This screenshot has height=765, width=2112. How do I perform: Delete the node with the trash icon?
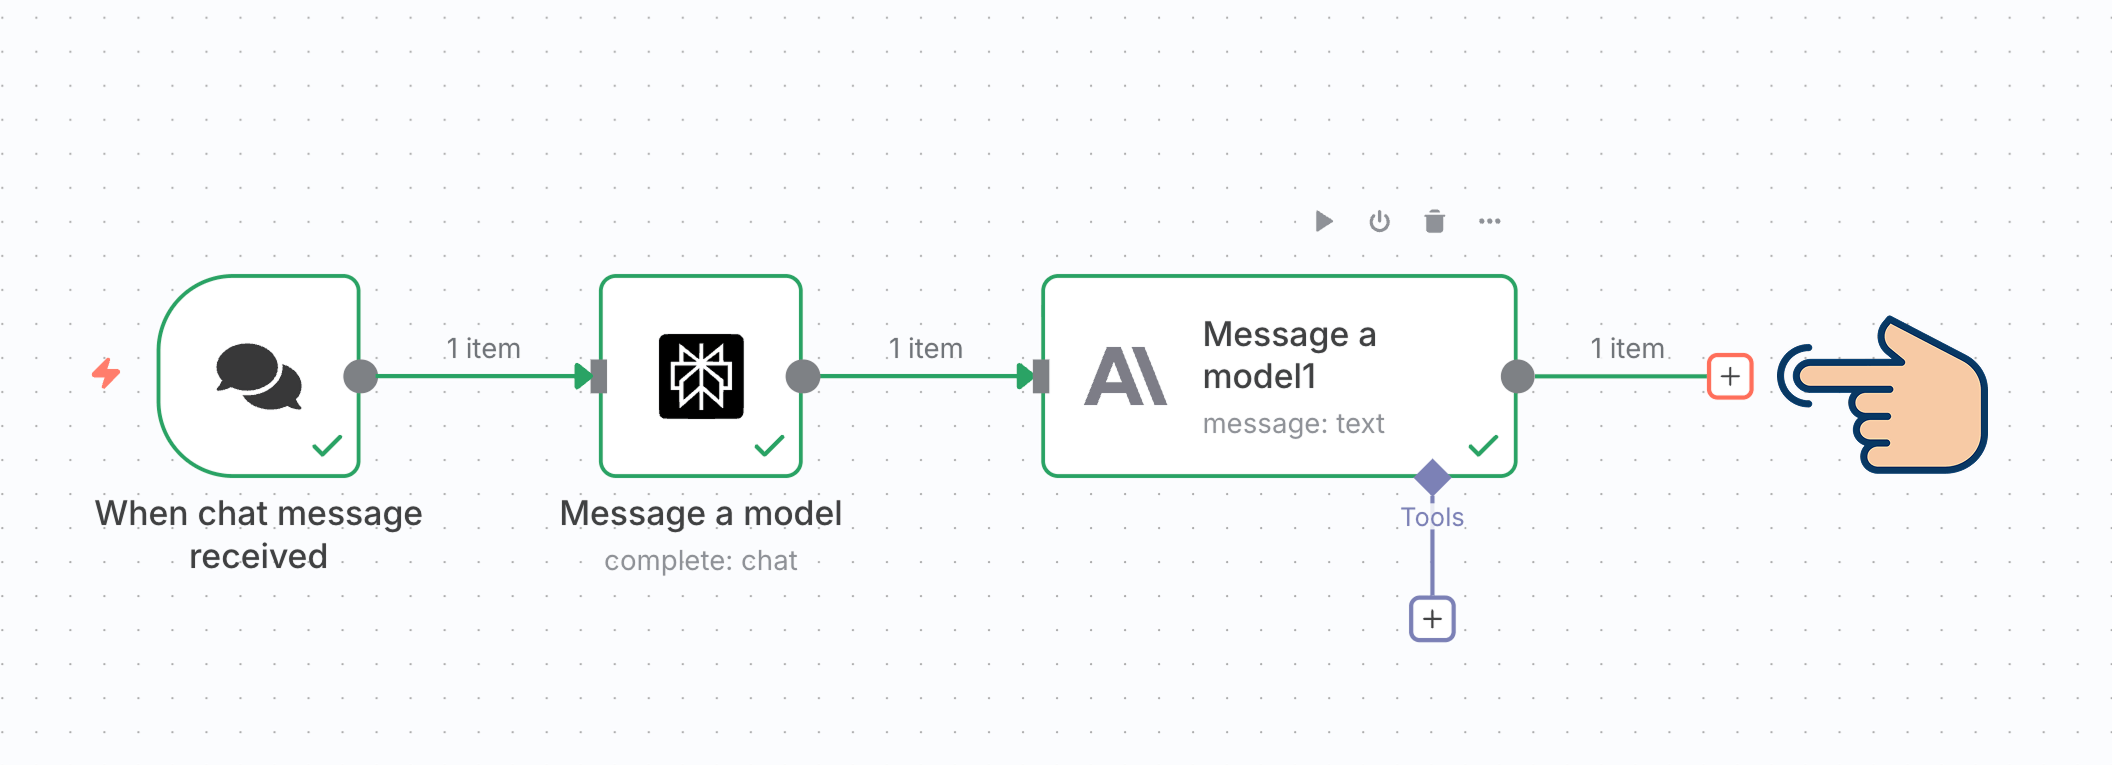click(x=1434, y=221)
